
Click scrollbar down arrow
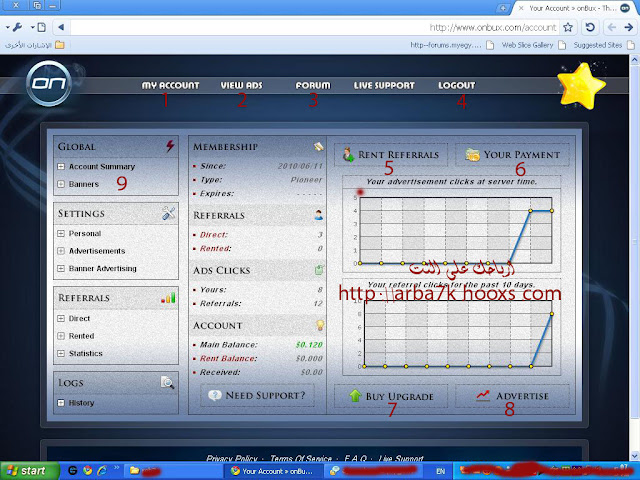pyautogui.click(x=634, y=456)
